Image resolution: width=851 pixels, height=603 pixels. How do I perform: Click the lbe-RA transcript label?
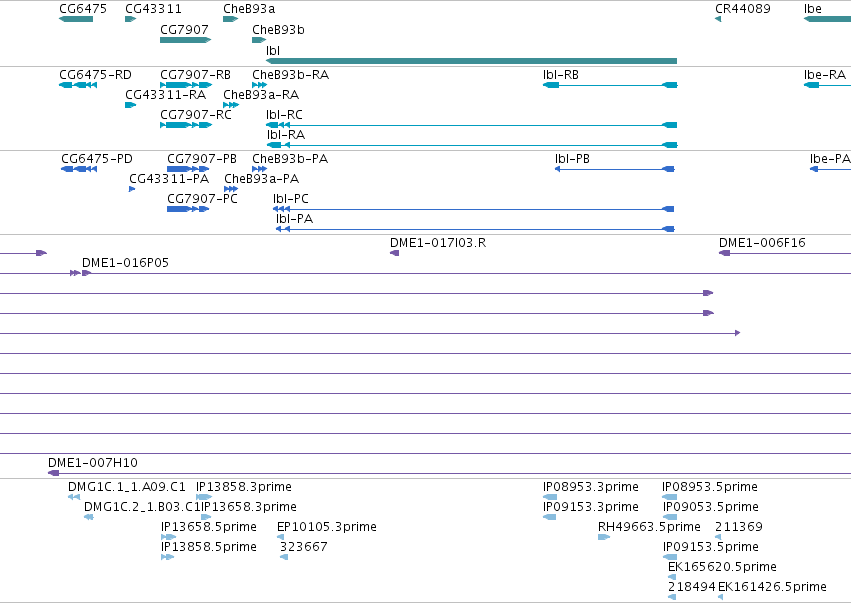point(824,75)
